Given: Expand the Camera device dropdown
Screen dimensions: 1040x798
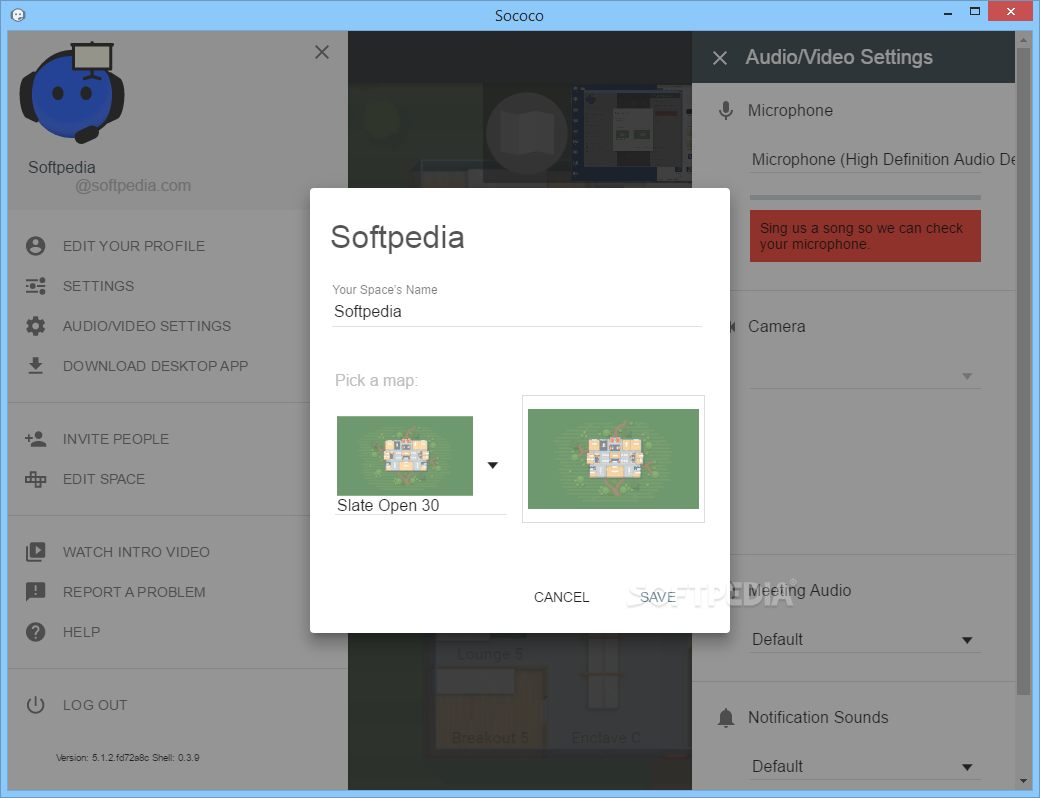Looking at the screenshot, I should pyautogui.click(x=967, y=376).
